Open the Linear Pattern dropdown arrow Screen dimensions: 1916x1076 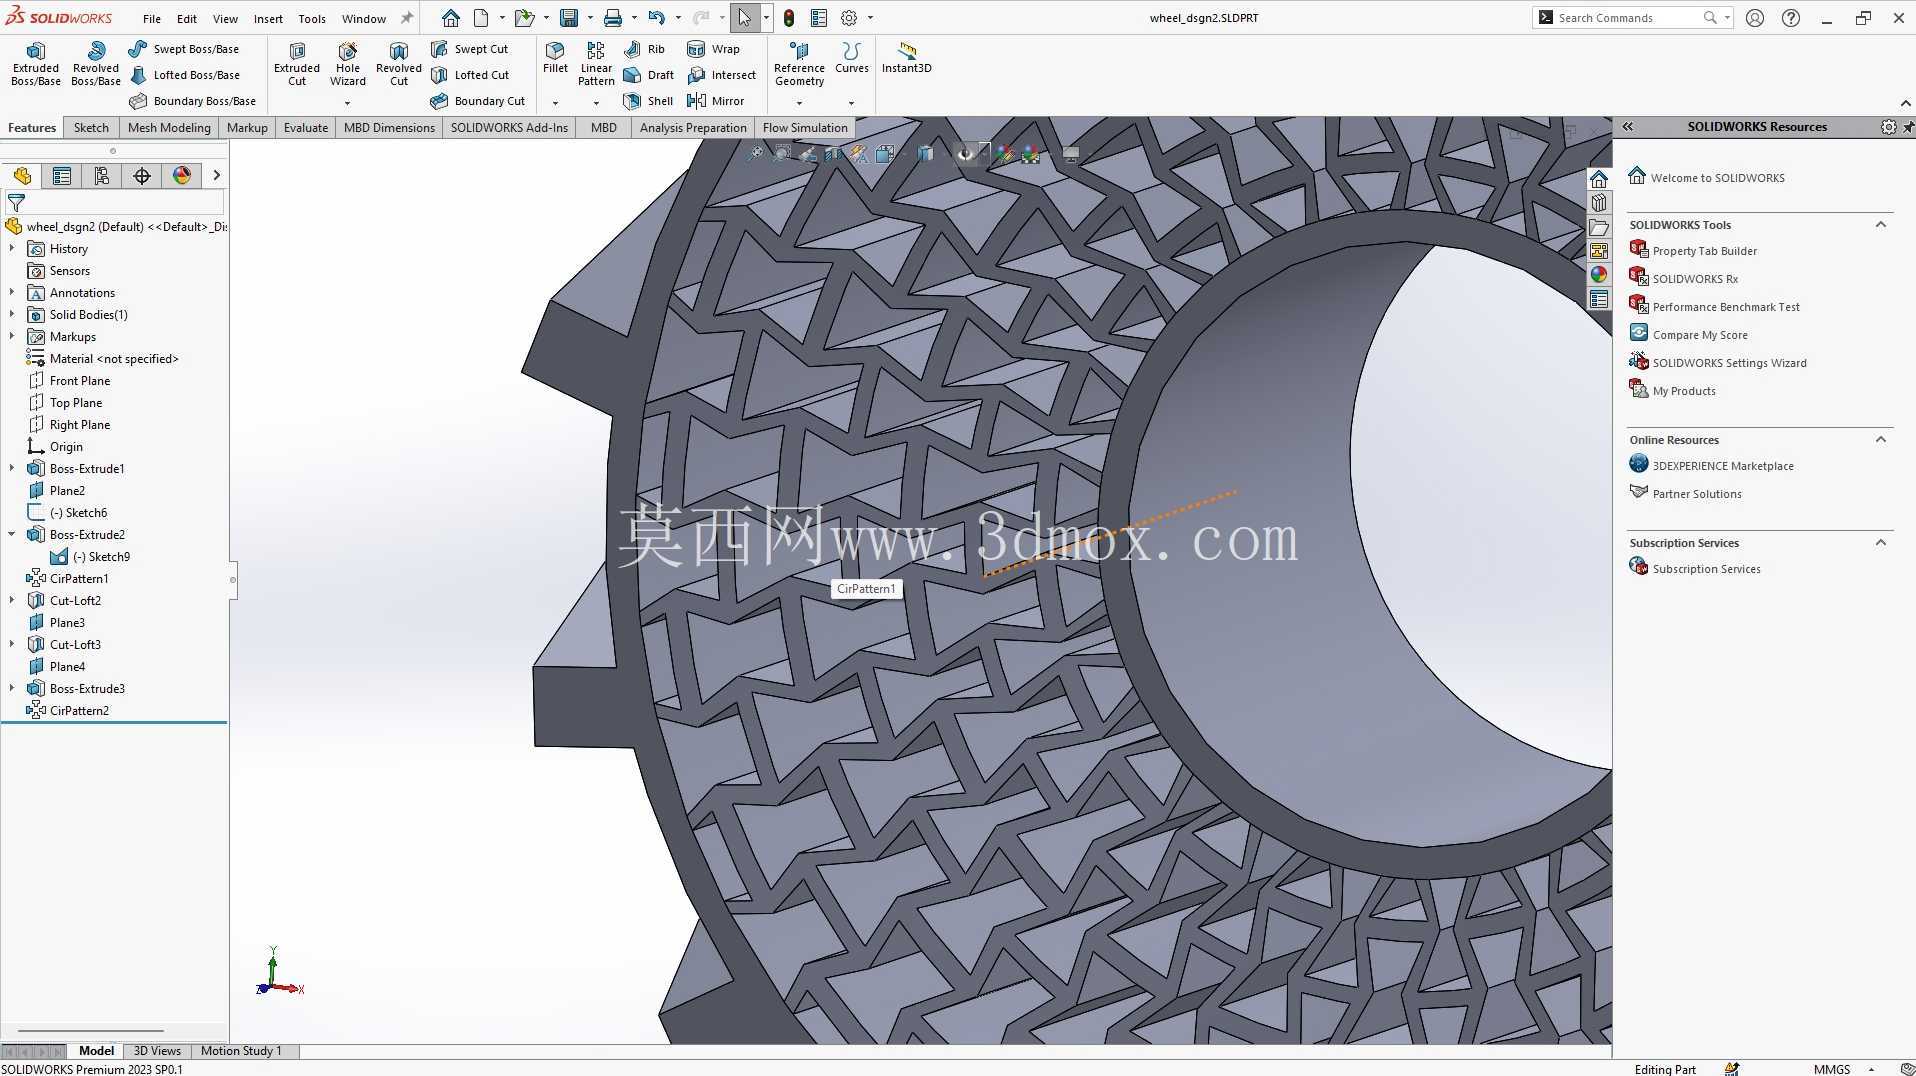pyautogui.click(x=596, y=103)
